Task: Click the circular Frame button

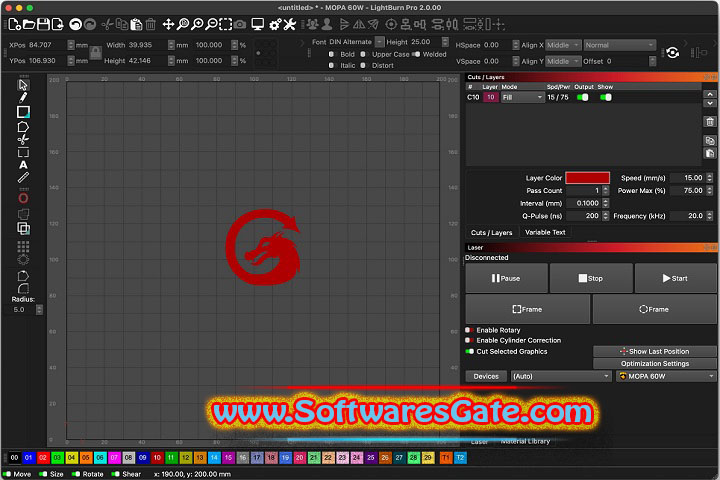Action: [654, 309]
